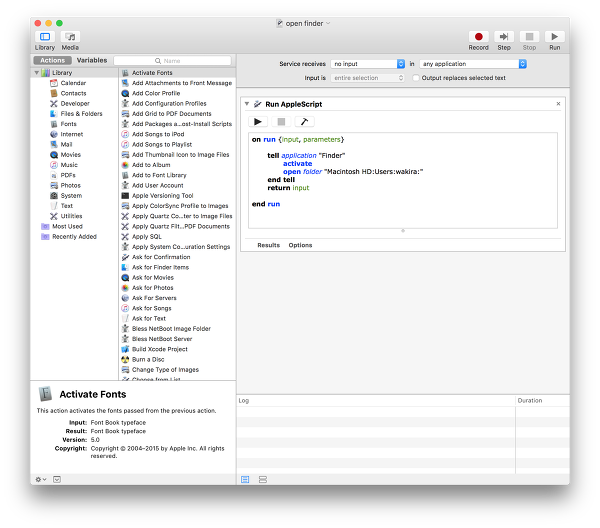Viewport: 600px width, 528px height.
Task: Click the Duration column header in log
Action: [542, 401]
